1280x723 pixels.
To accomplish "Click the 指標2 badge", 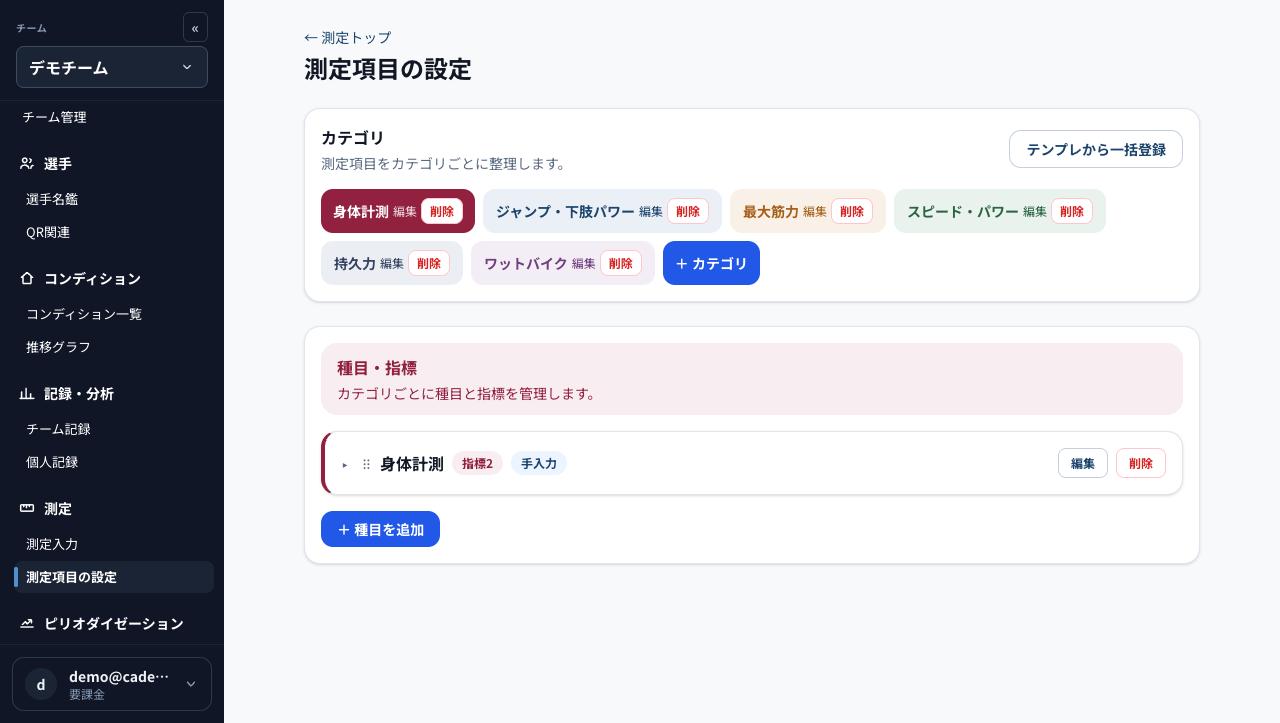I will 477,463.
